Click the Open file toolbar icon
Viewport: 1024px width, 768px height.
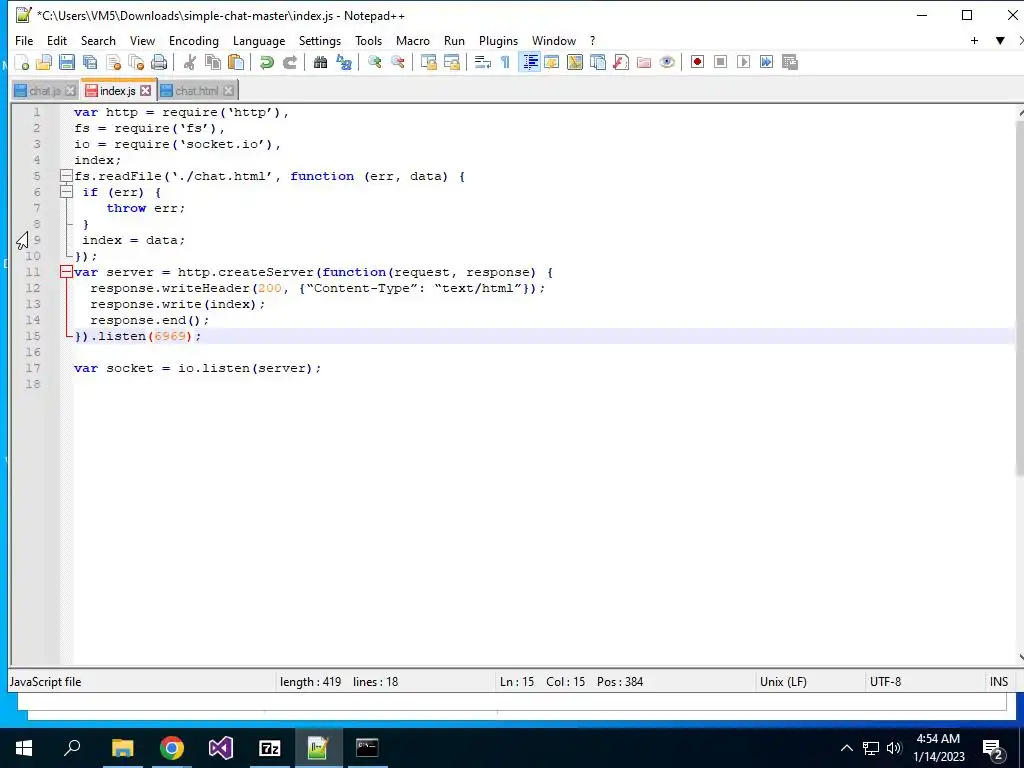pos(44,62)
